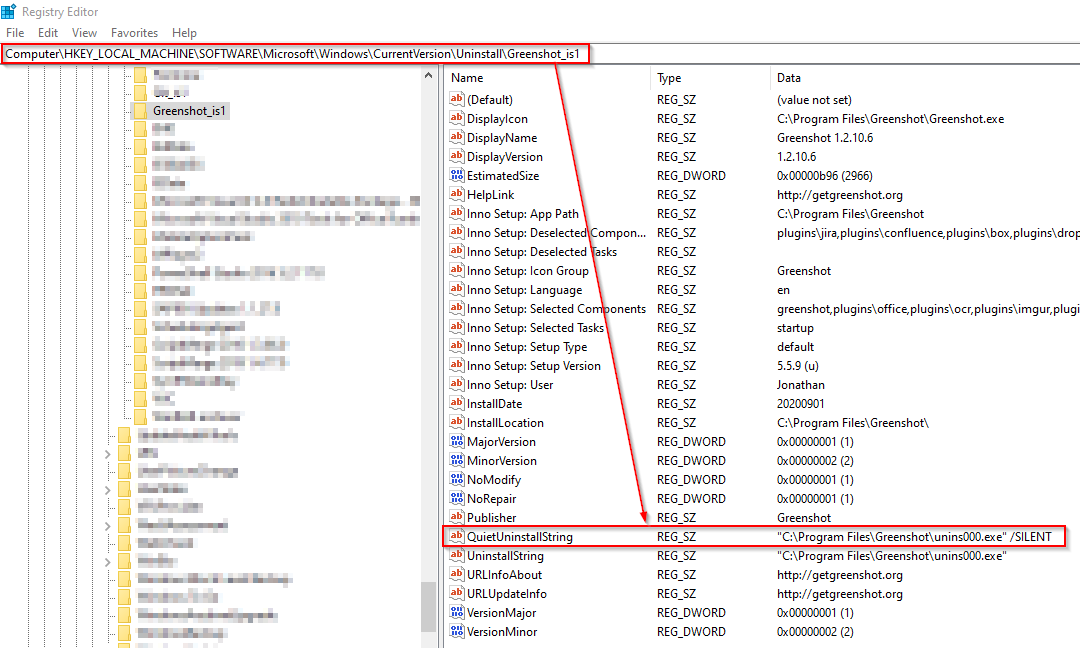Select the DisplayVersion value icon
The width and height of the screenshot is (1080, 648).
457,156
